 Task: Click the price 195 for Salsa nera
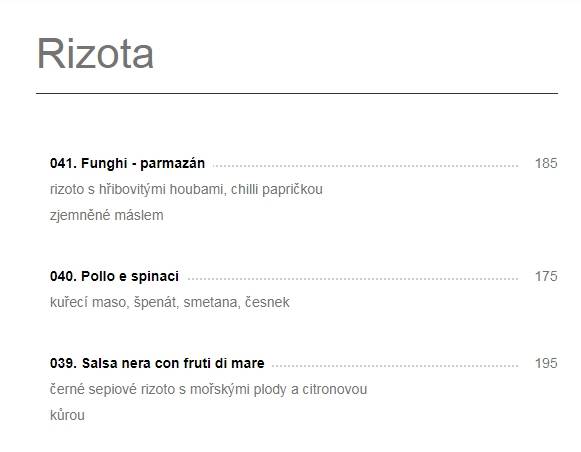click(x=546, y=363)
